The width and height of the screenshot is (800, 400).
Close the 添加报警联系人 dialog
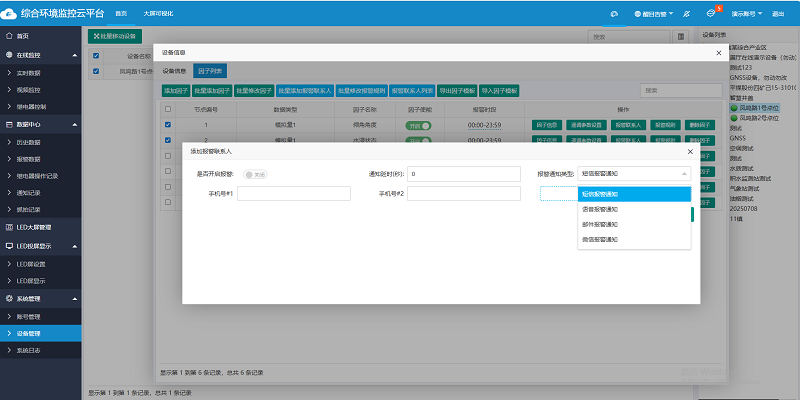(x=690, y=151)
